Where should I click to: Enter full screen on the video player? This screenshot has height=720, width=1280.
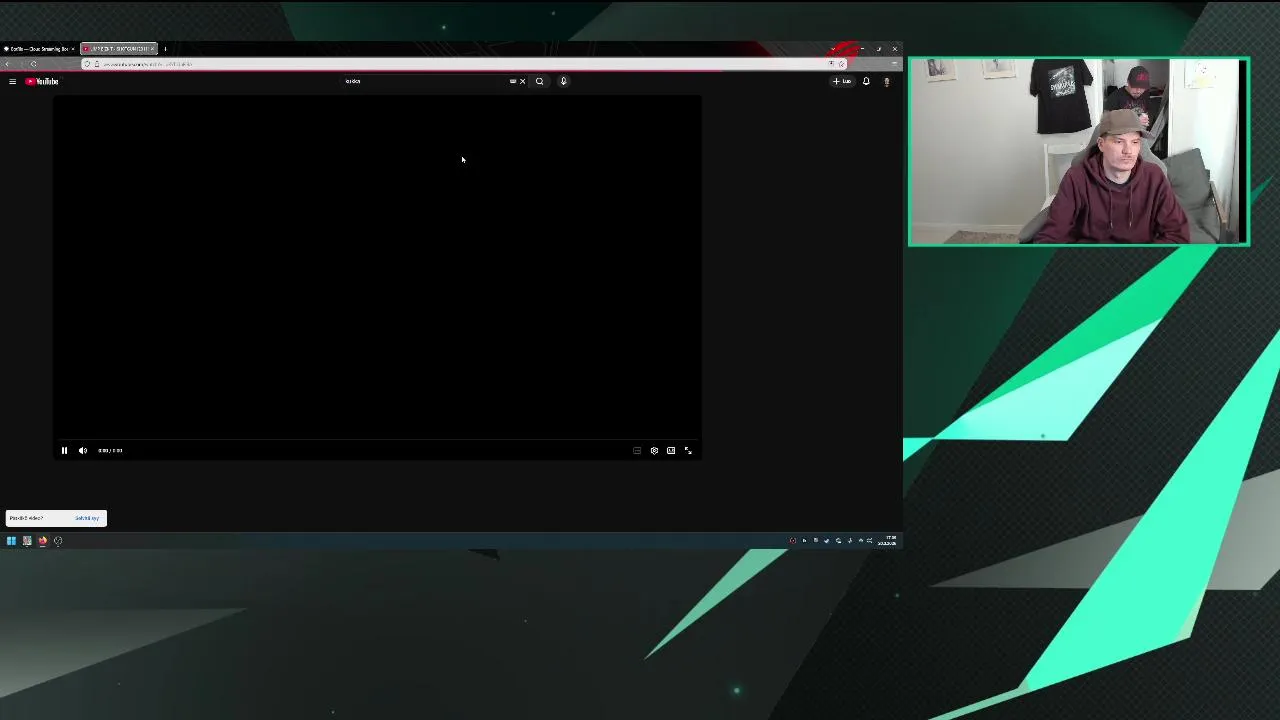click(688, 450)
